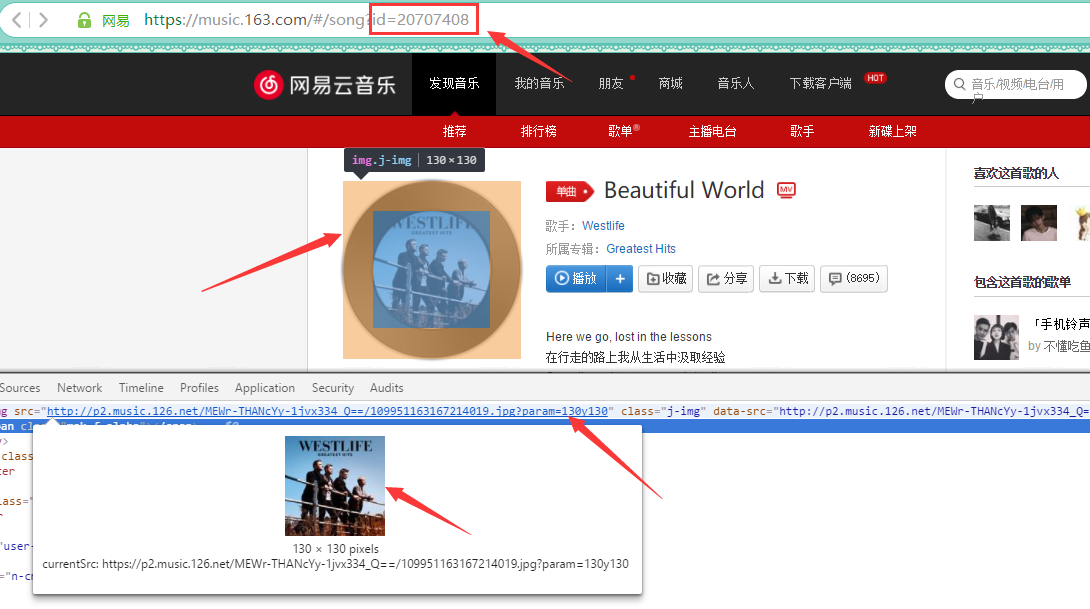The image size is (1090, 609).
Task: Click the browser forward arrow
Action: pos(43,19)
